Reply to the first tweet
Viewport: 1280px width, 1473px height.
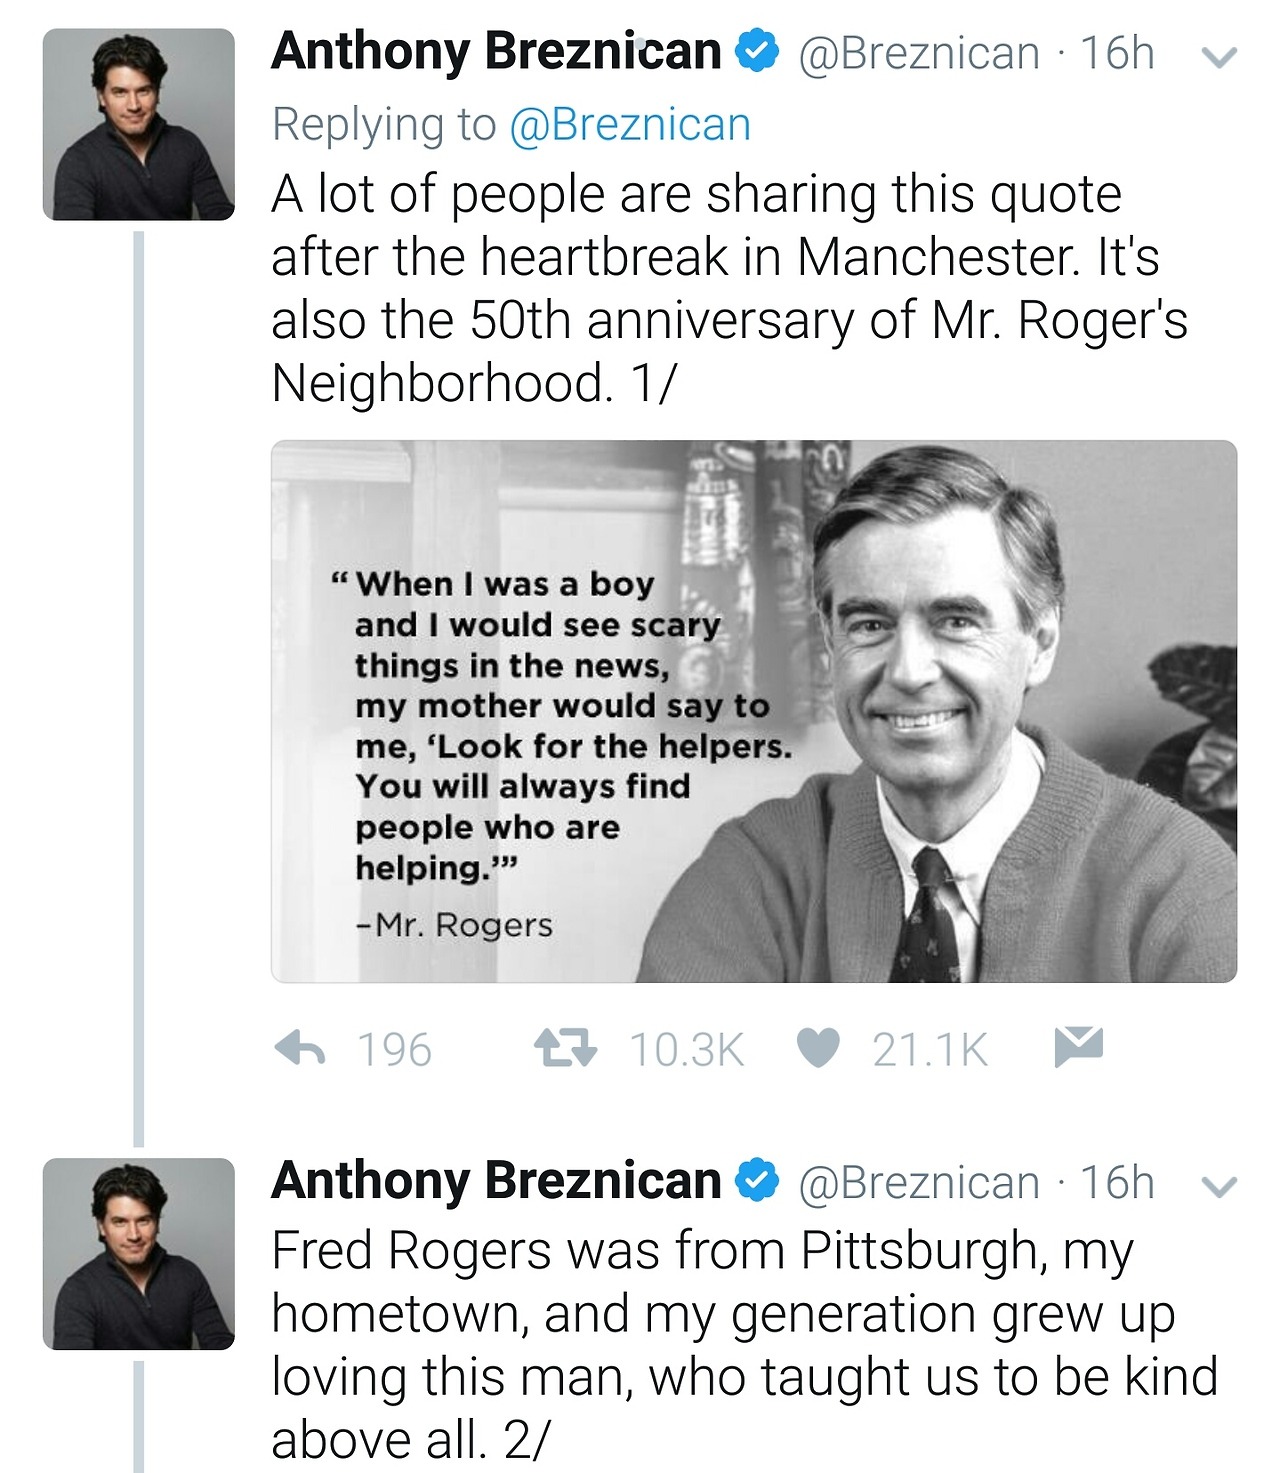pos(300,1048)
